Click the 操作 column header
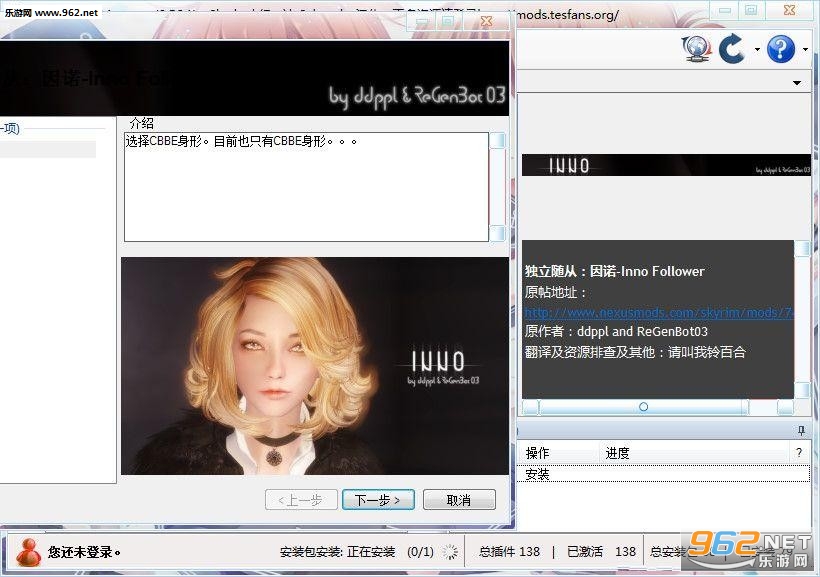820x577 pixels. coord(557,453)
